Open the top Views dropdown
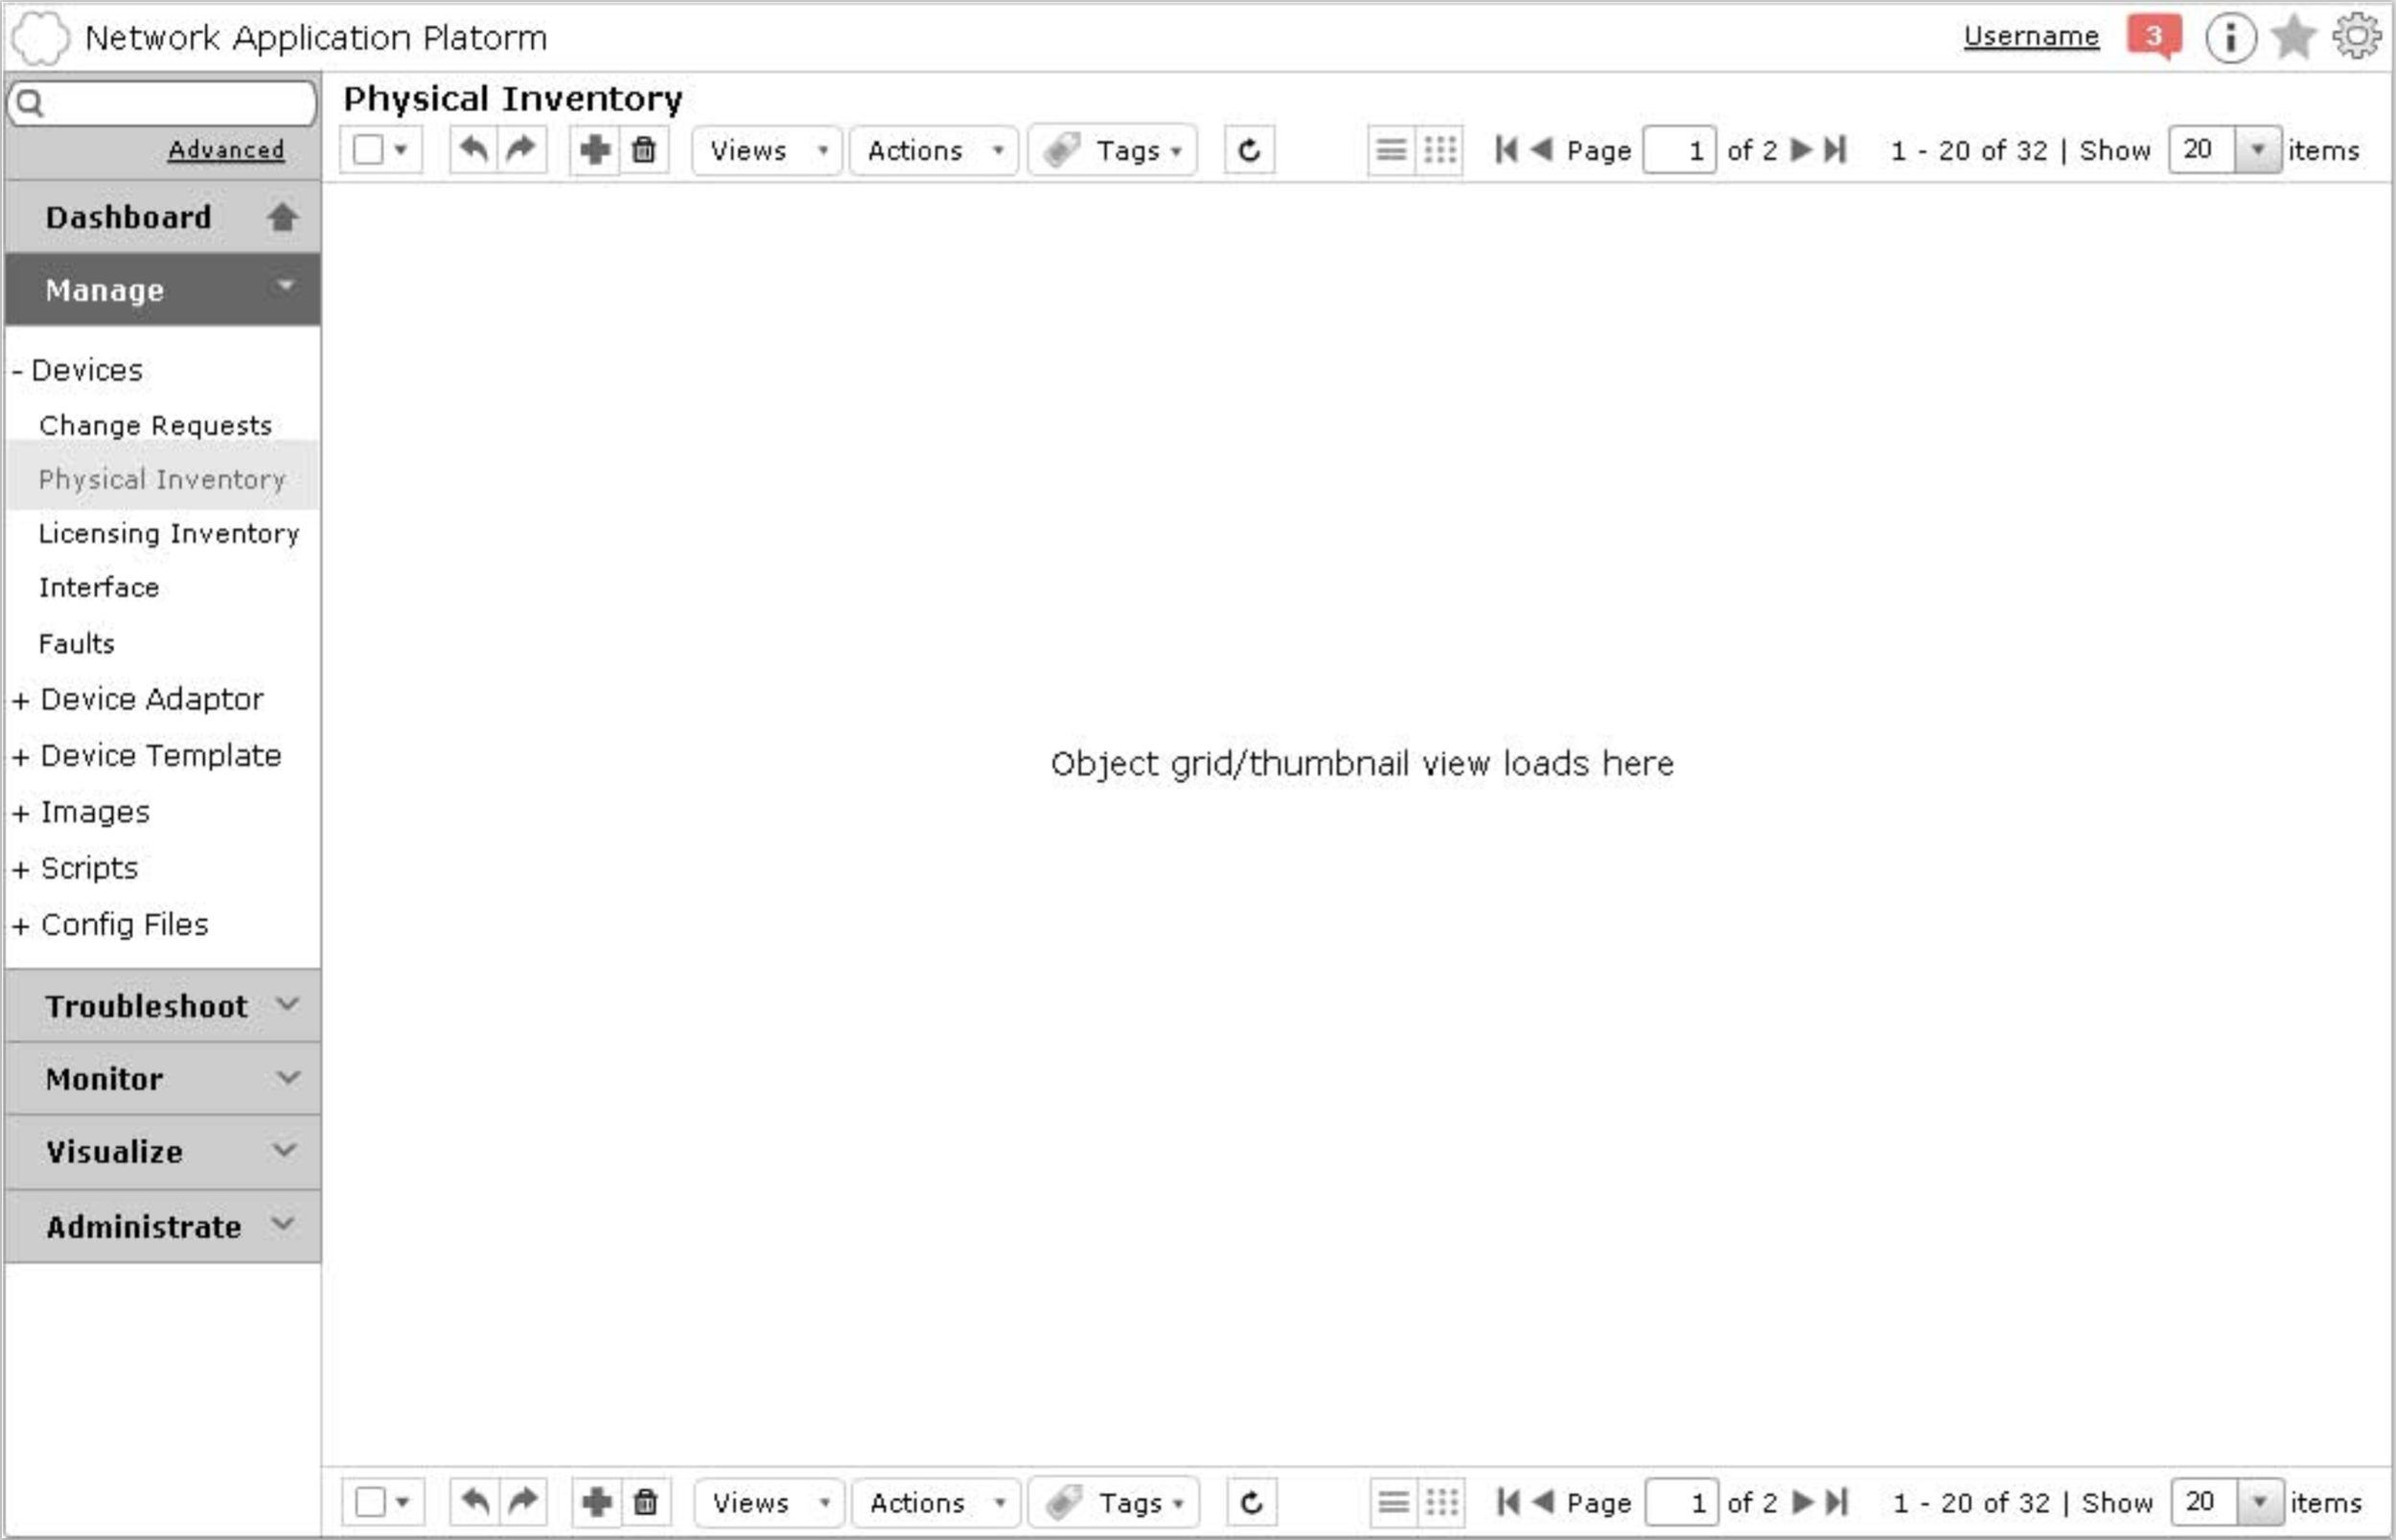This screenshot has height=1540, width=2396. (x=766, y=150)
